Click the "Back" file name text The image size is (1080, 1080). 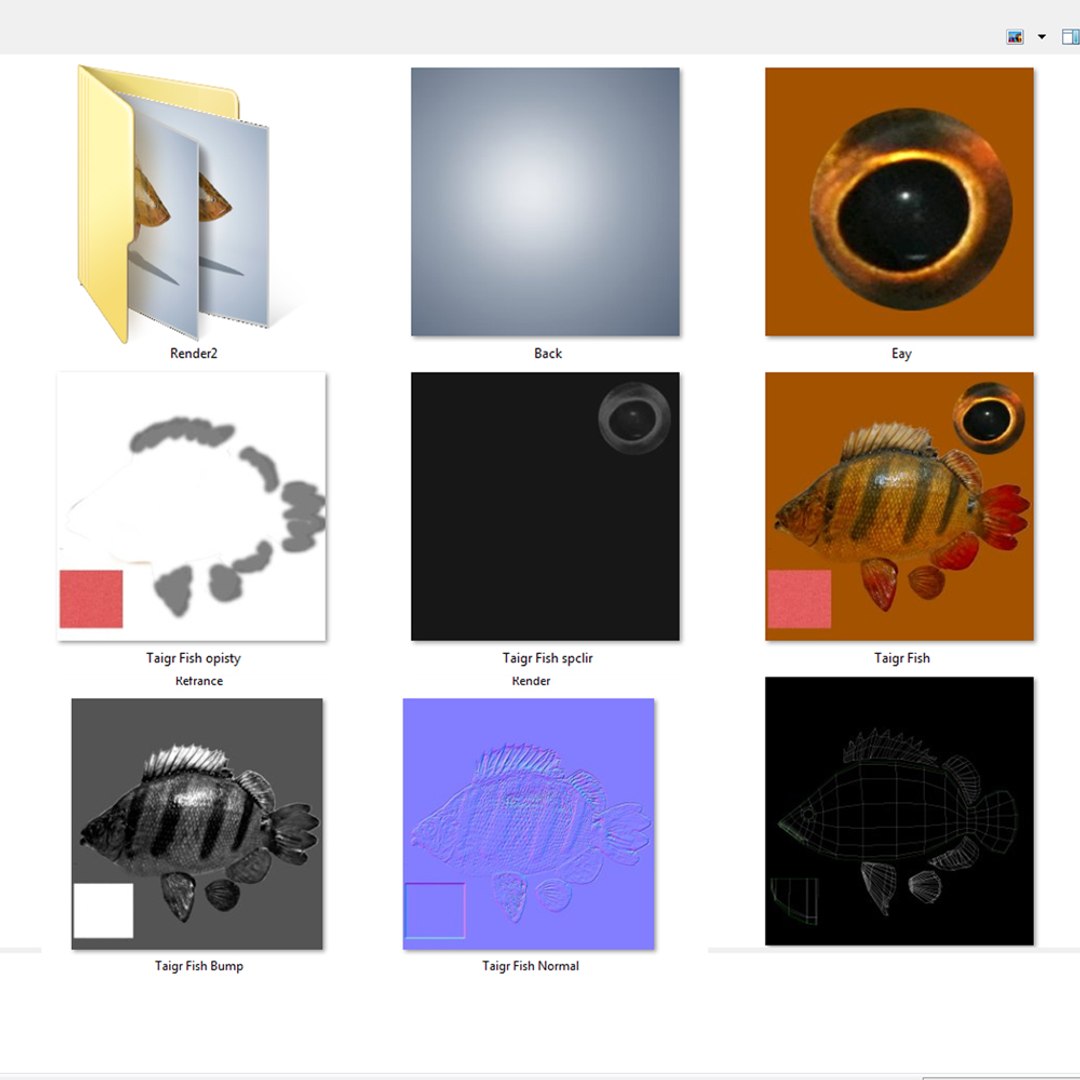coord(548,353)
